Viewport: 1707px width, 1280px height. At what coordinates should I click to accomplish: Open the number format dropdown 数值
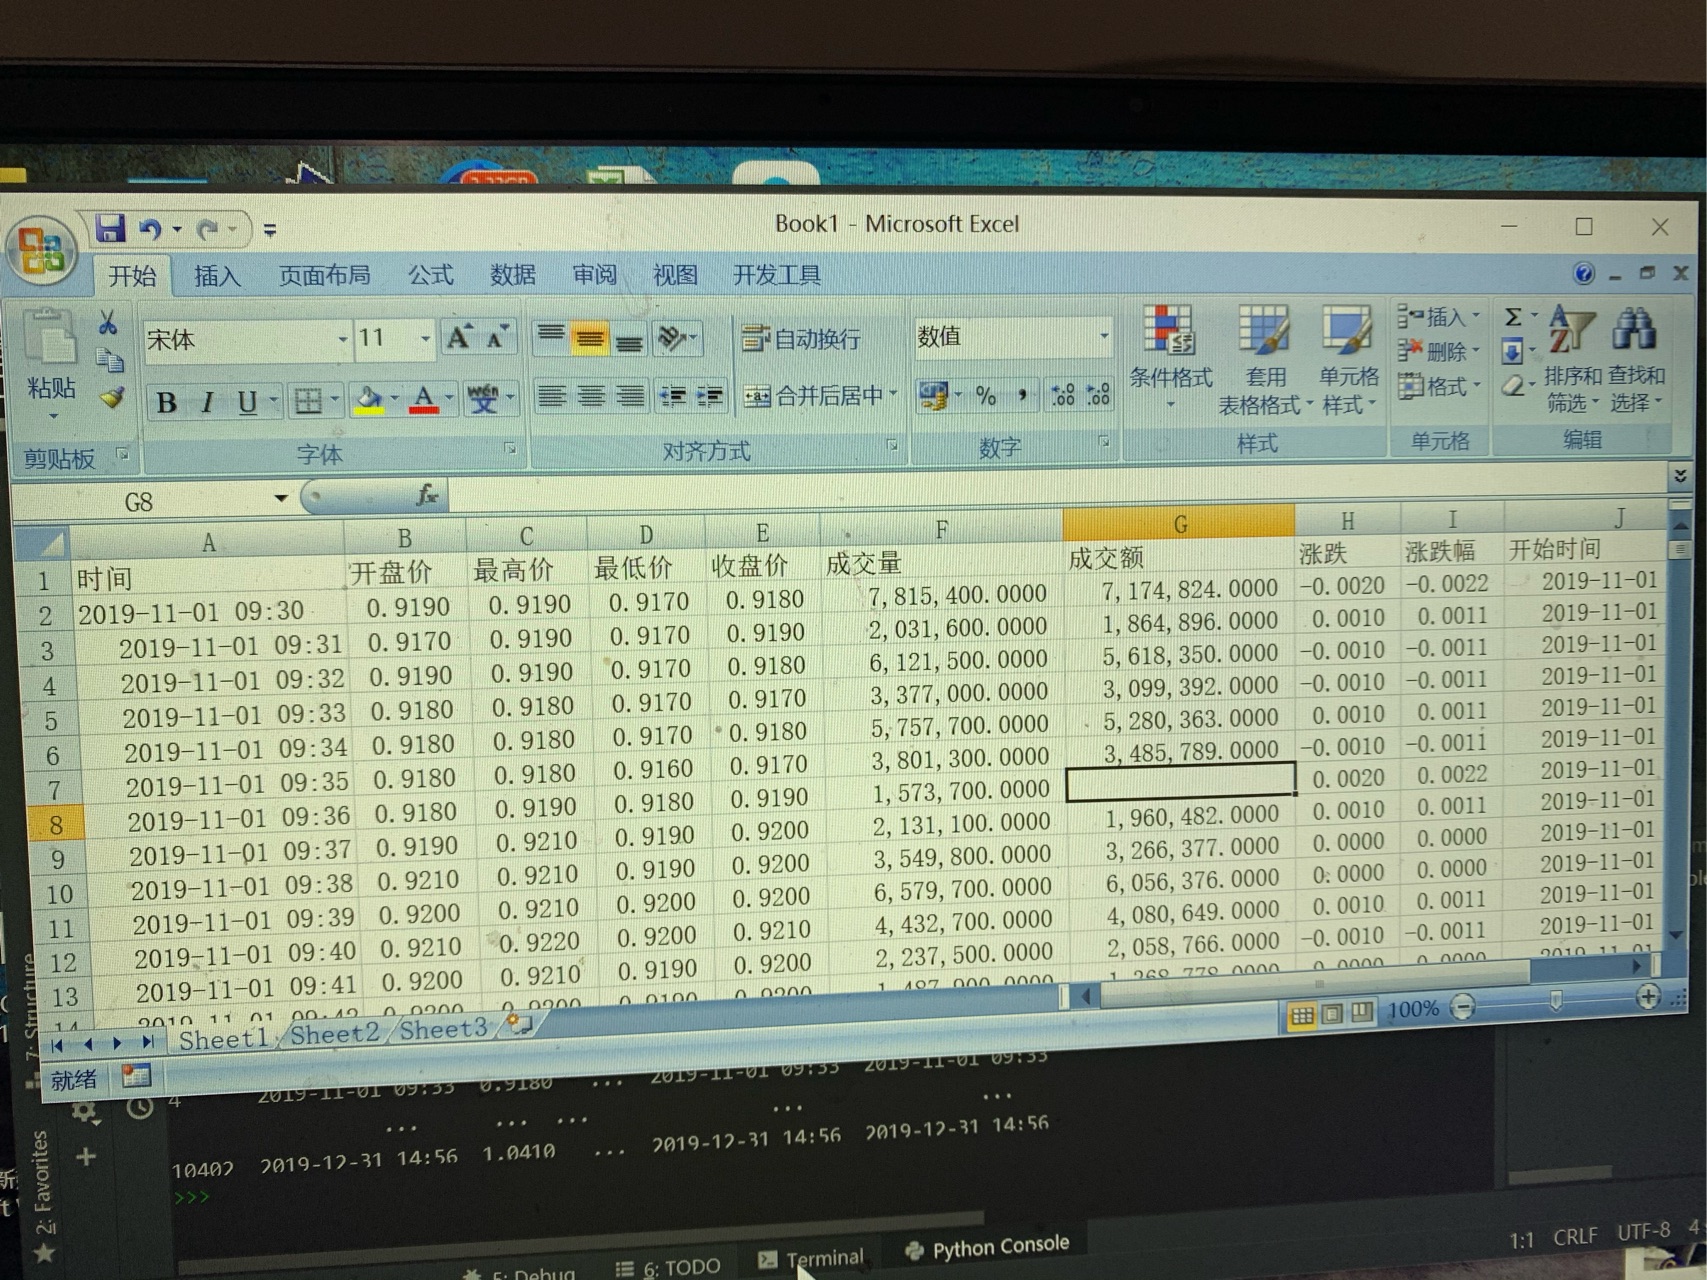pos(1104,336)
